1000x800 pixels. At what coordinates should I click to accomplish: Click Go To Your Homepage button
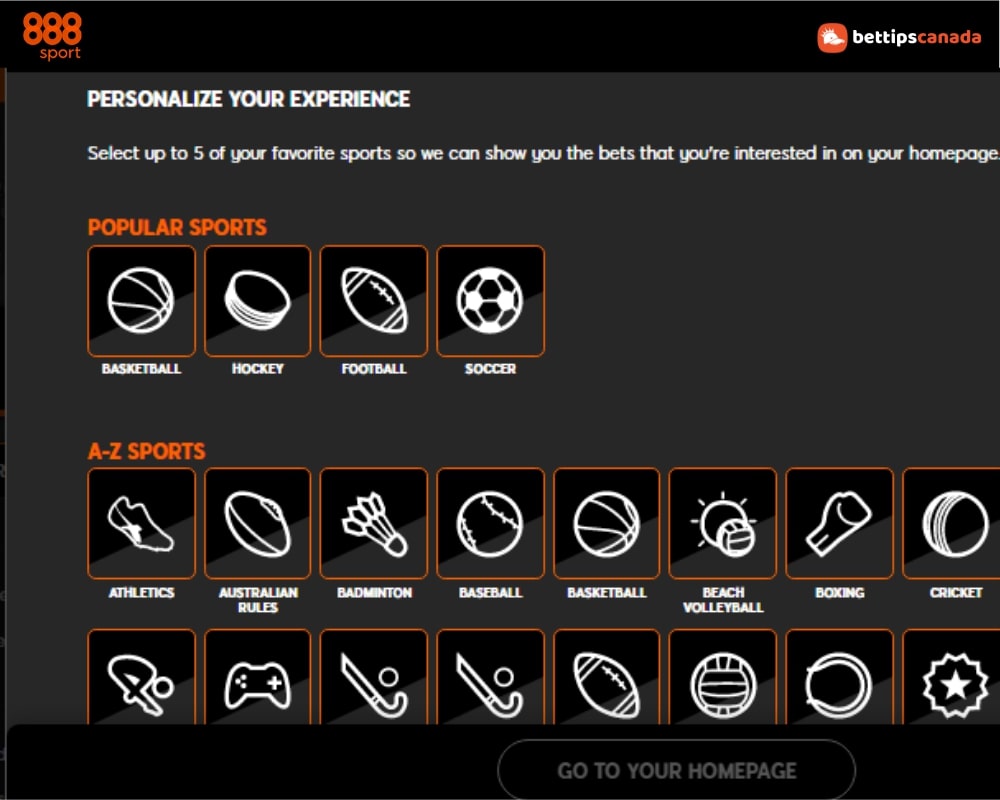coord(676,770)
